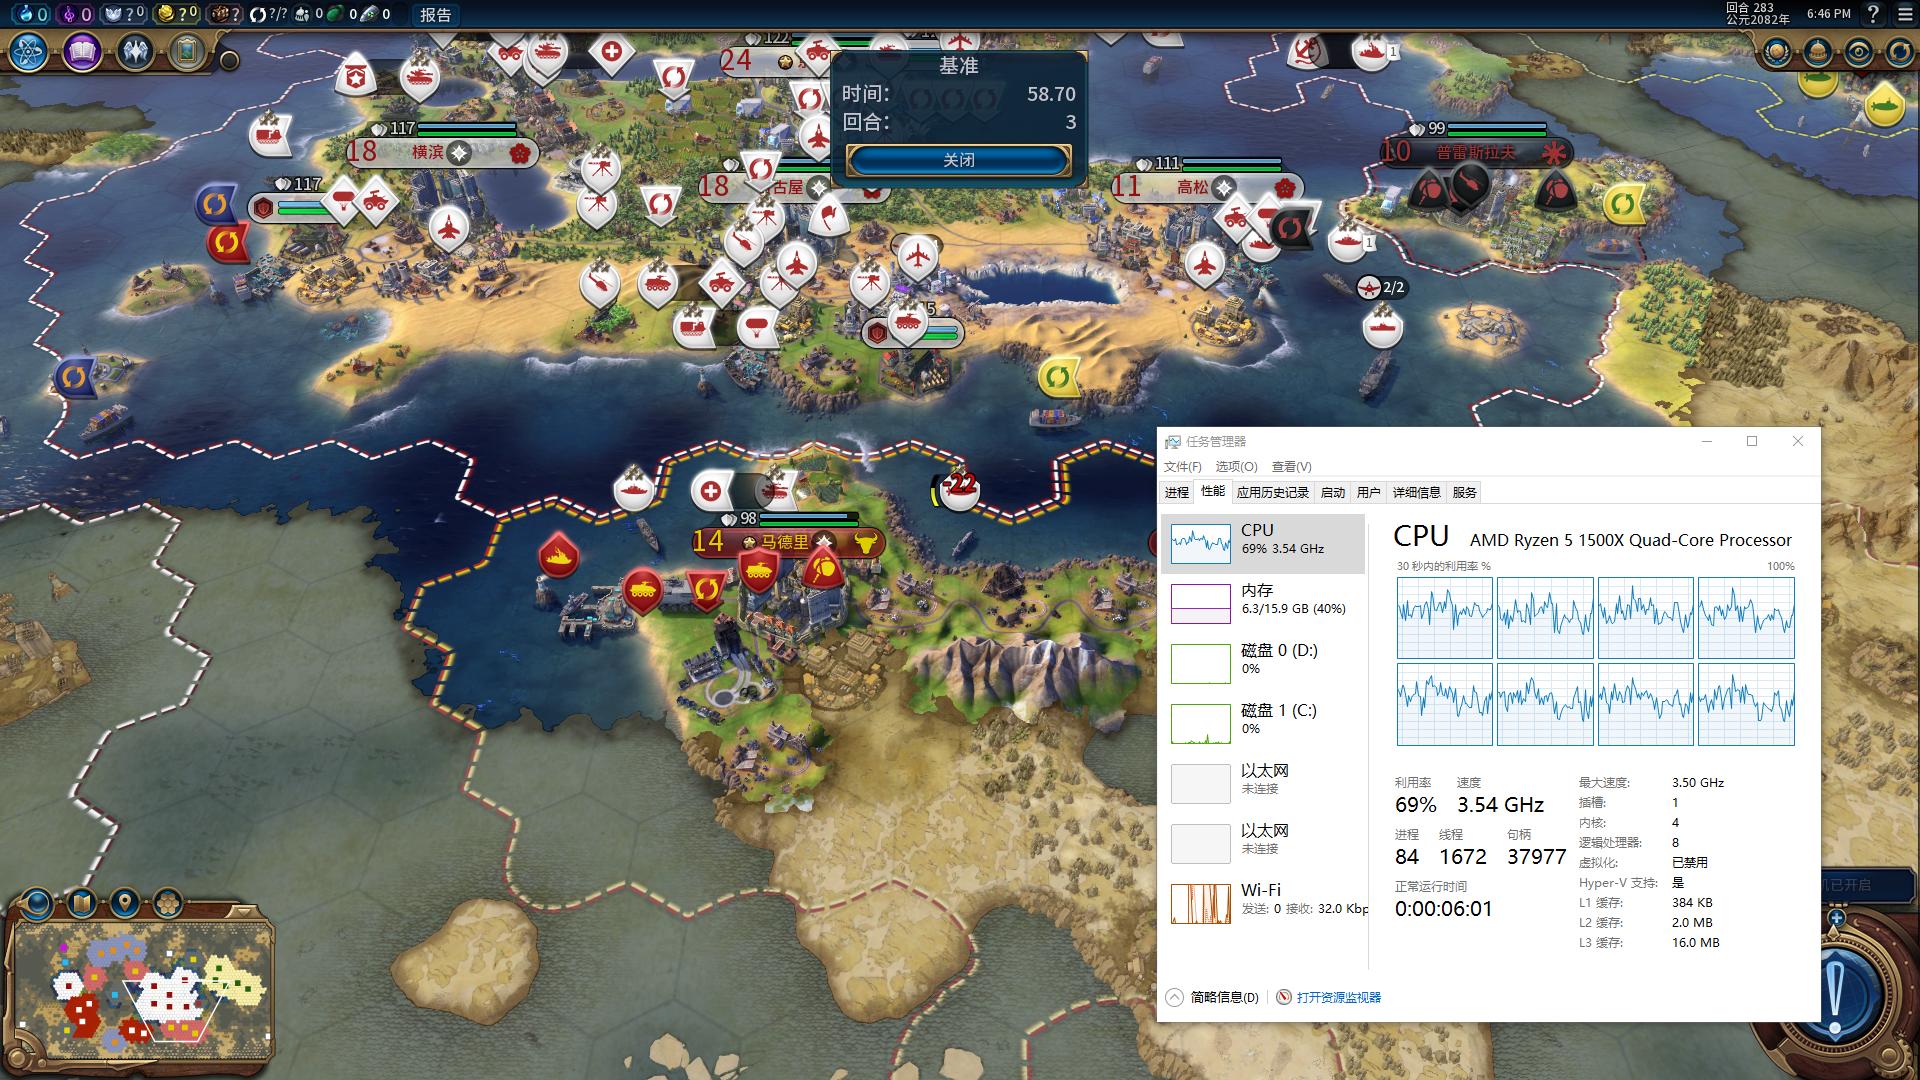This screenshot has height=1080, width=1920.
Task: Open the Great Works painting icon
Action: 186,52
